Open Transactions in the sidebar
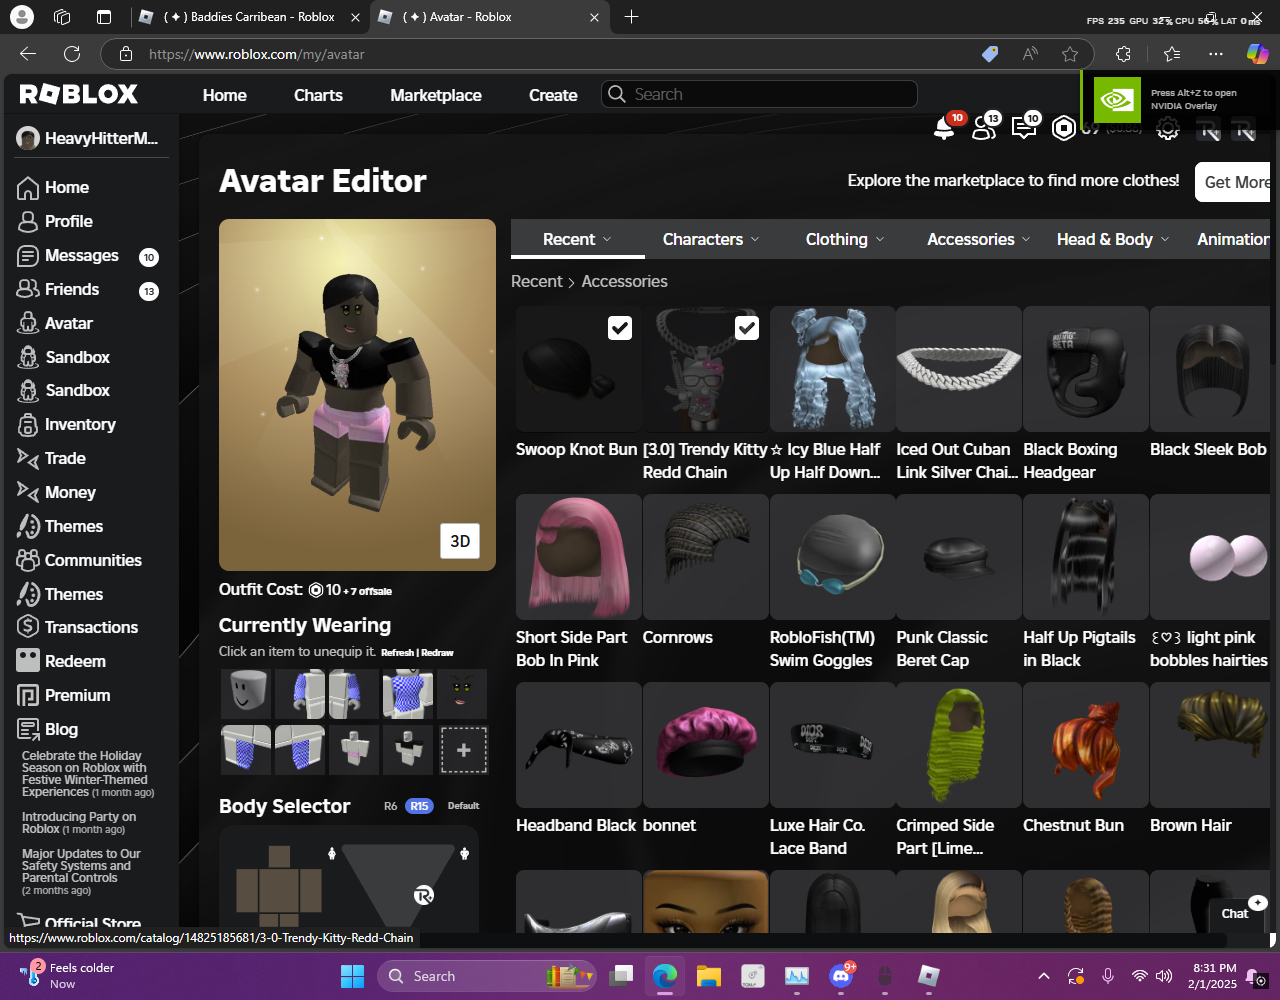This screenshot has width=1280, height=1000. [x=77, y=627]
